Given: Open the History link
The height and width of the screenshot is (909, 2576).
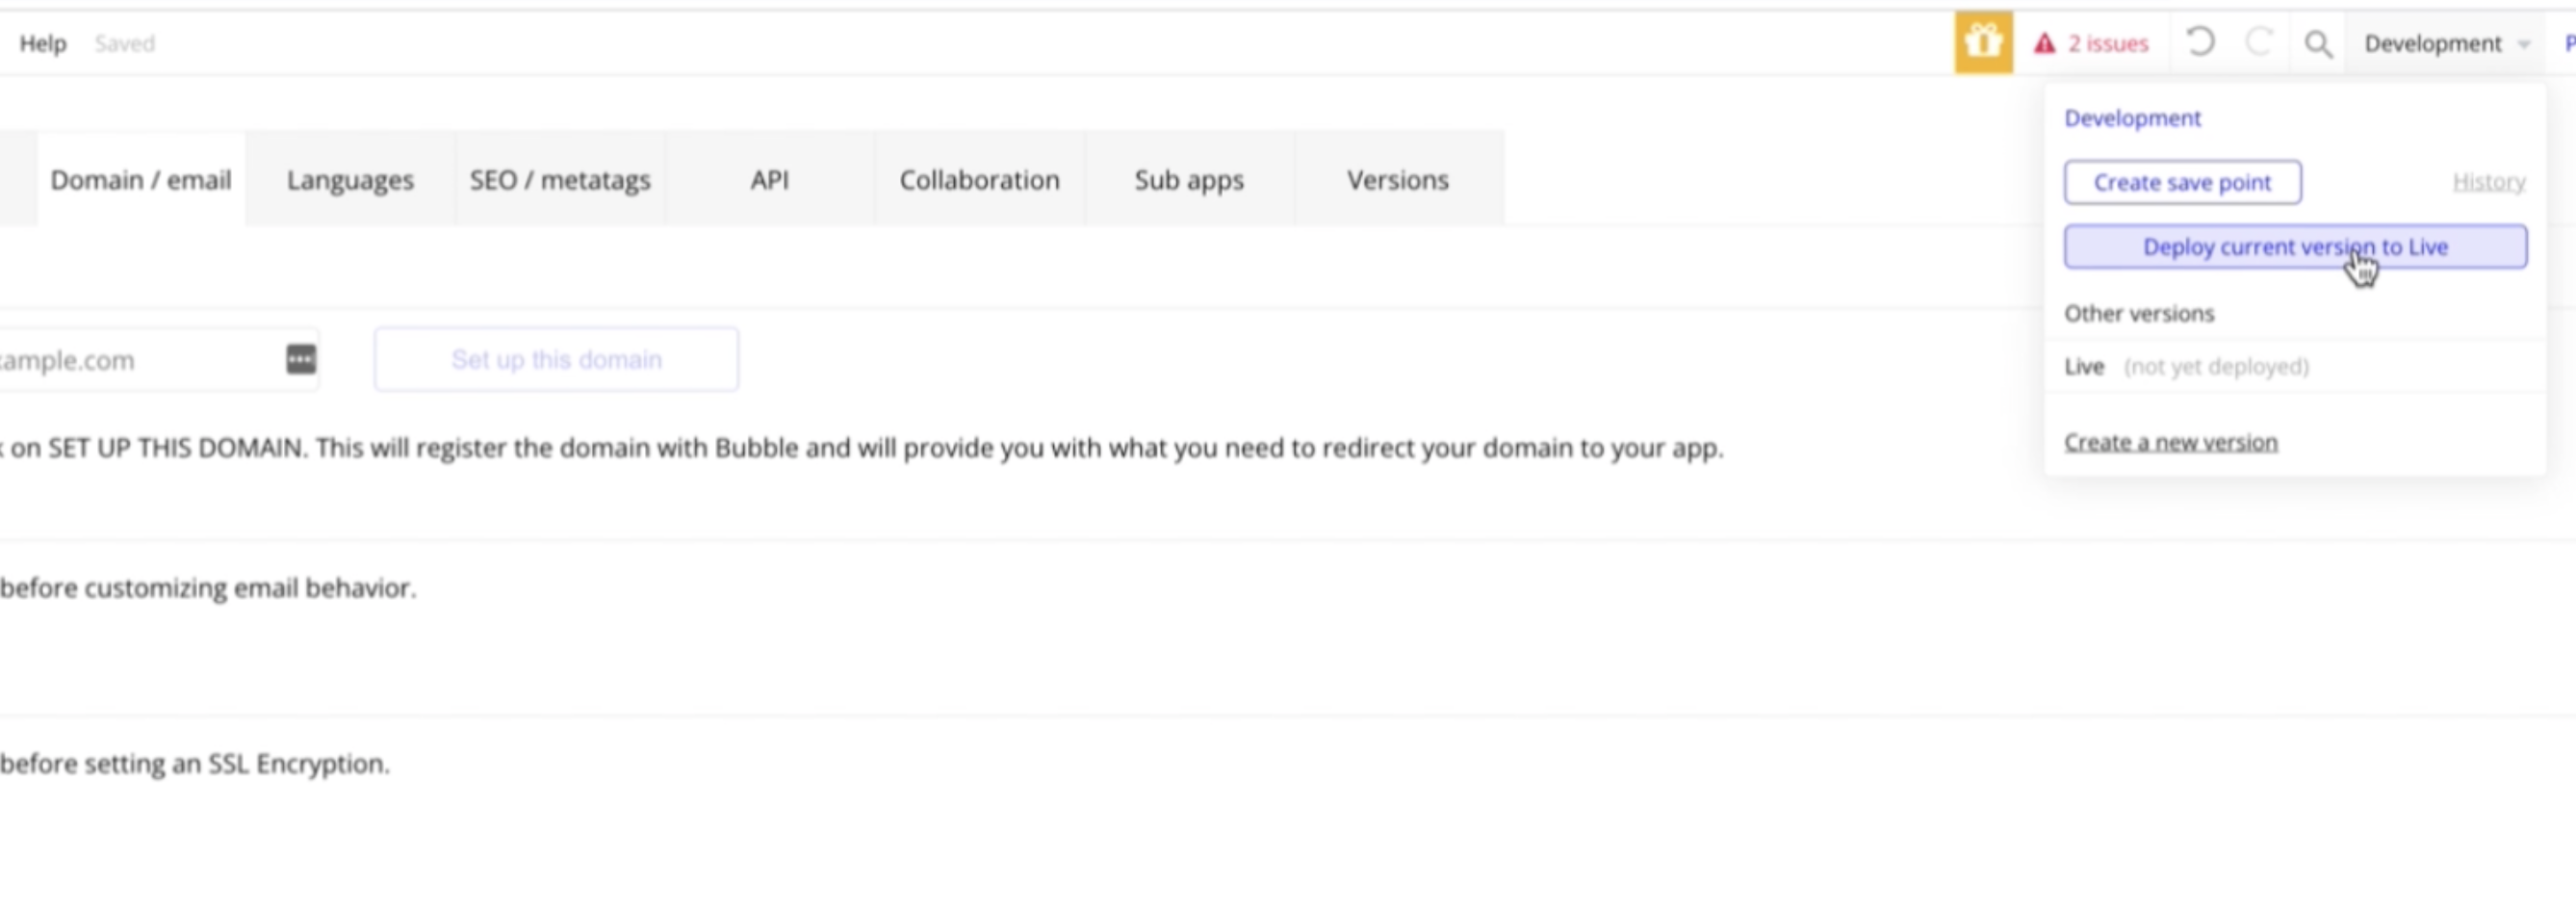Looking at the screenshot, I should coord(2489,182).
